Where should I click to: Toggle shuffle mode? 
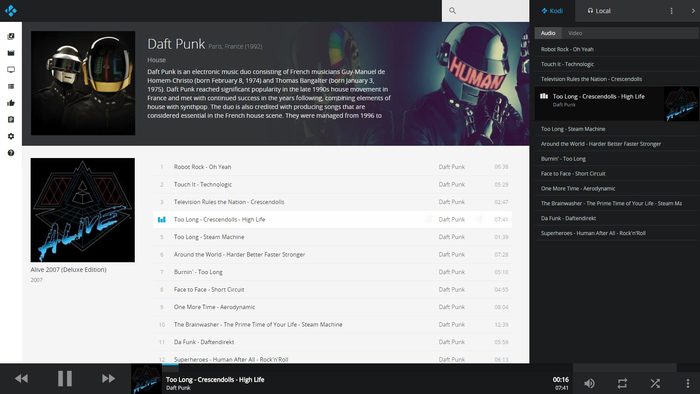655,383
